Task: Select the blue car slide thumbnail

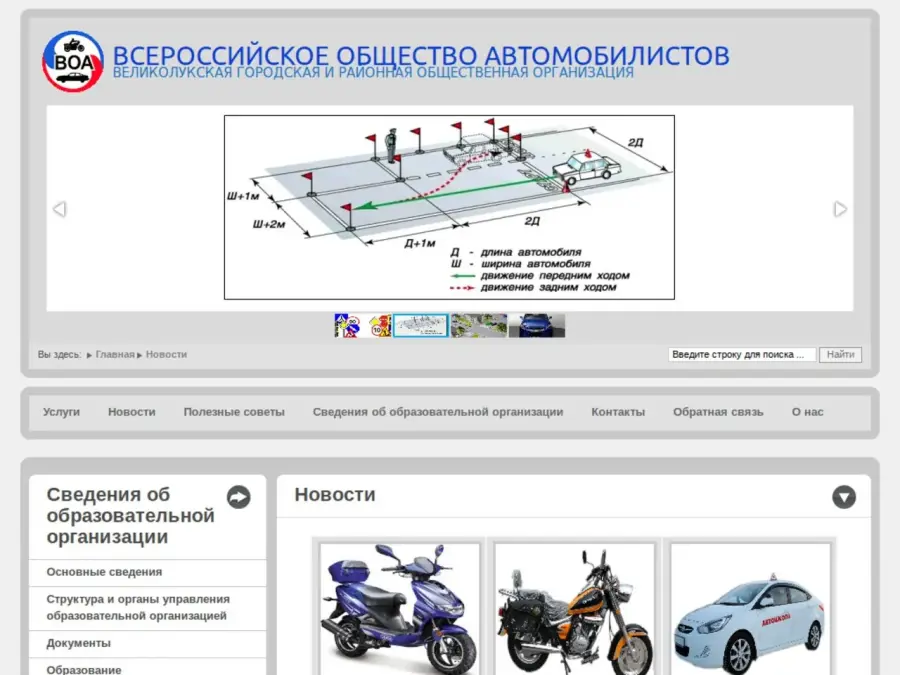Action: (537, 326)
